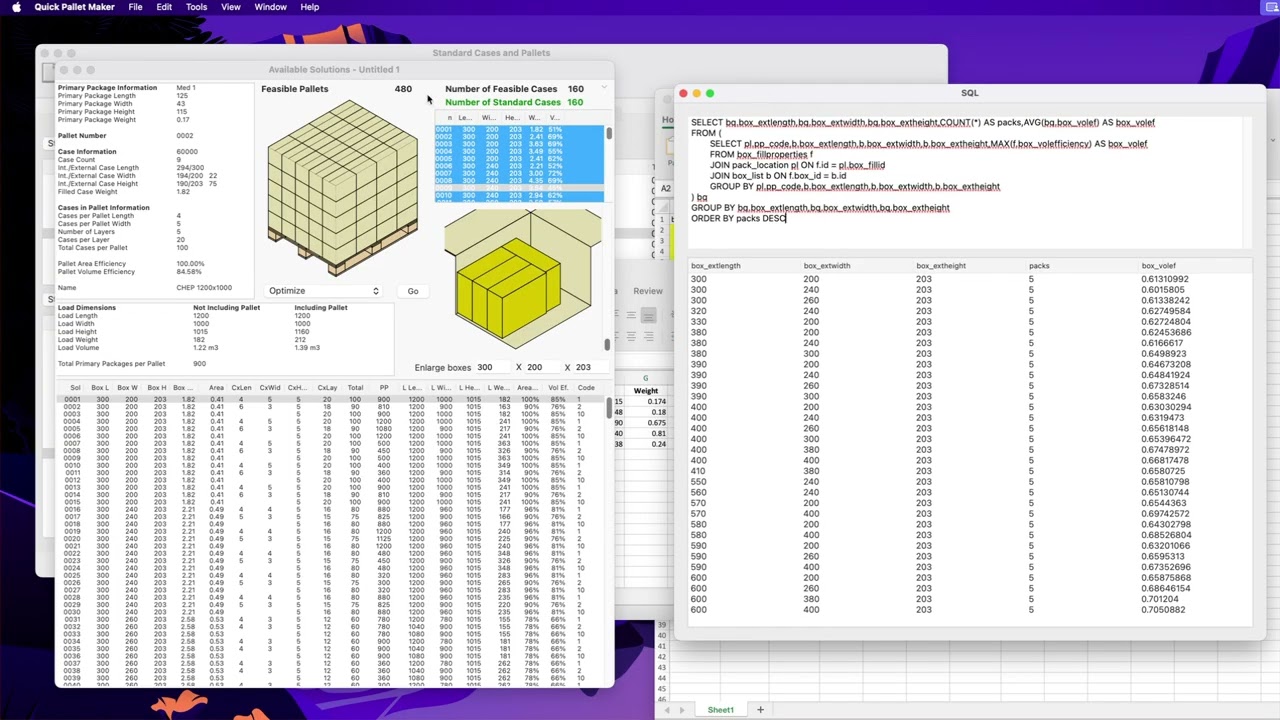The image size is (1280, 720).
Task: Click the 3D pallet load preview
Action: pyautogui.click(x=342, y=188)
